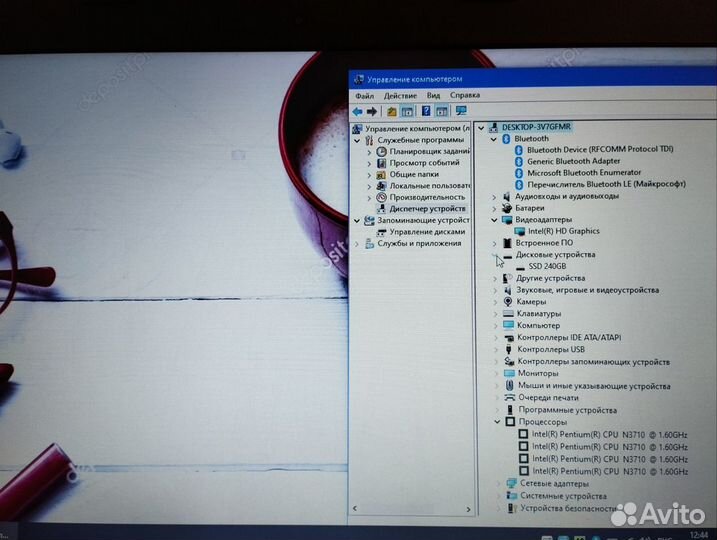This screenshot has height=540, width=717.
Task: Click Контроллеры IDE ATA/ATAPI icon
Action: click(509, 338)
